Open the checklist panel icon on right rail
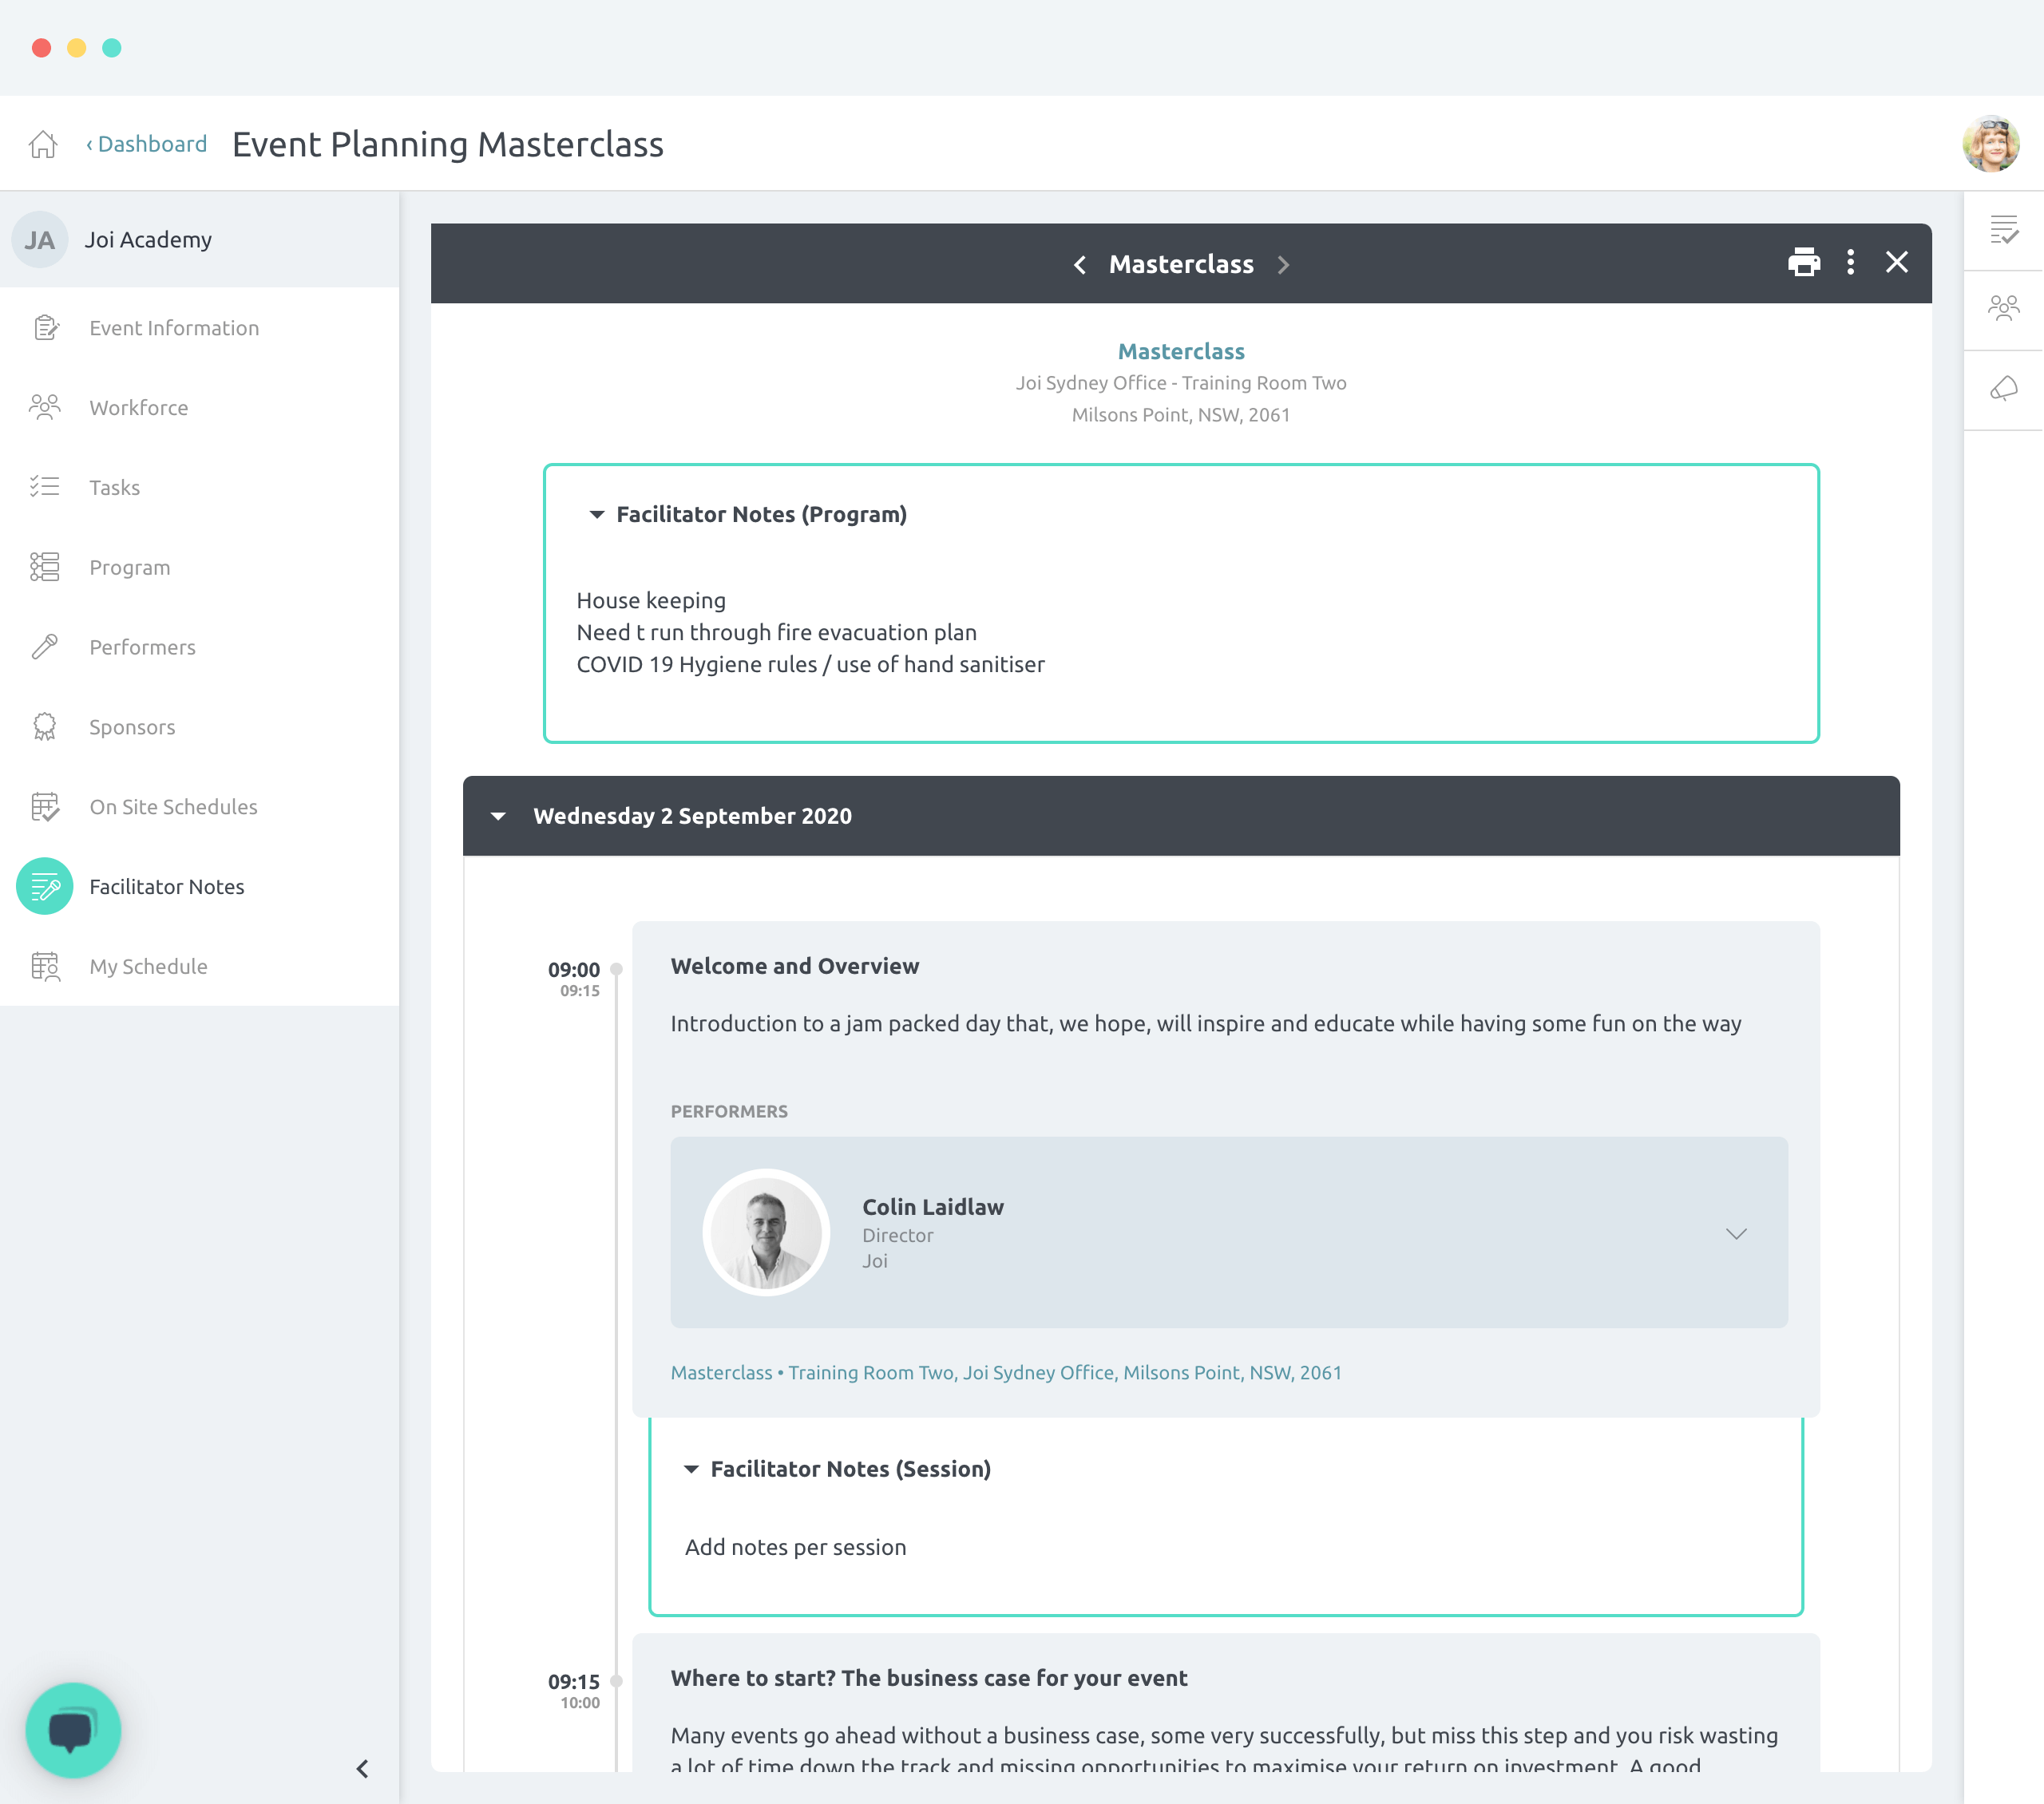 [2003, 230]
